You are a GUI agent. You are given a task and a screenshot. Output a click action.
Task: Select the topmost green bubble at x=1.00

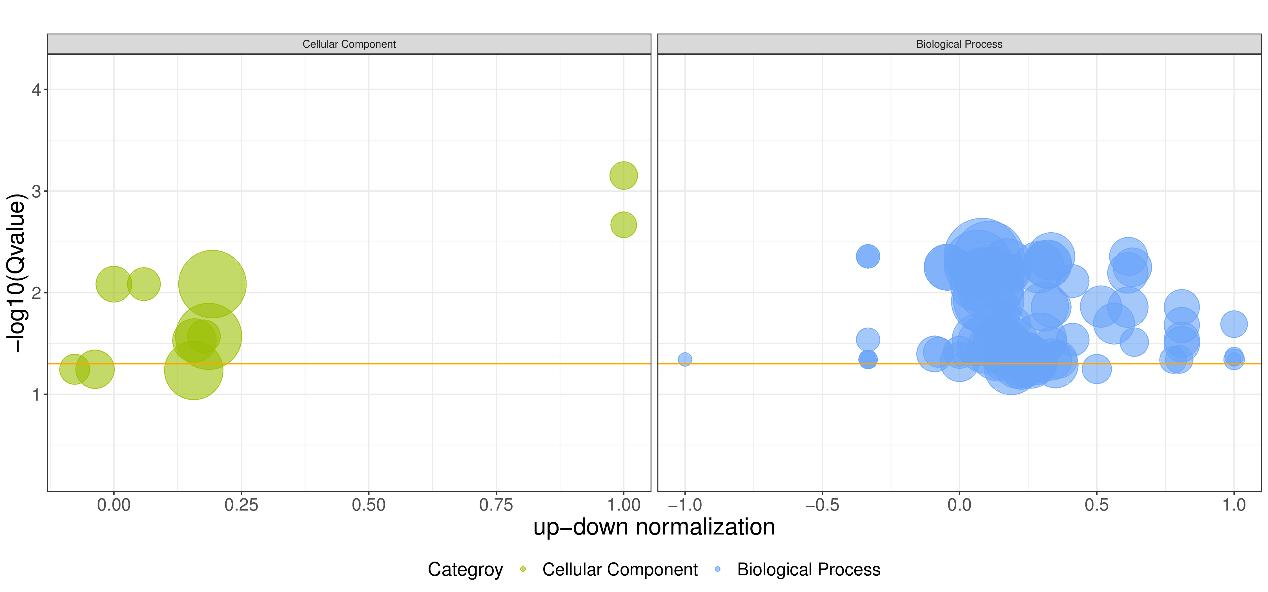tap(623, 175)
